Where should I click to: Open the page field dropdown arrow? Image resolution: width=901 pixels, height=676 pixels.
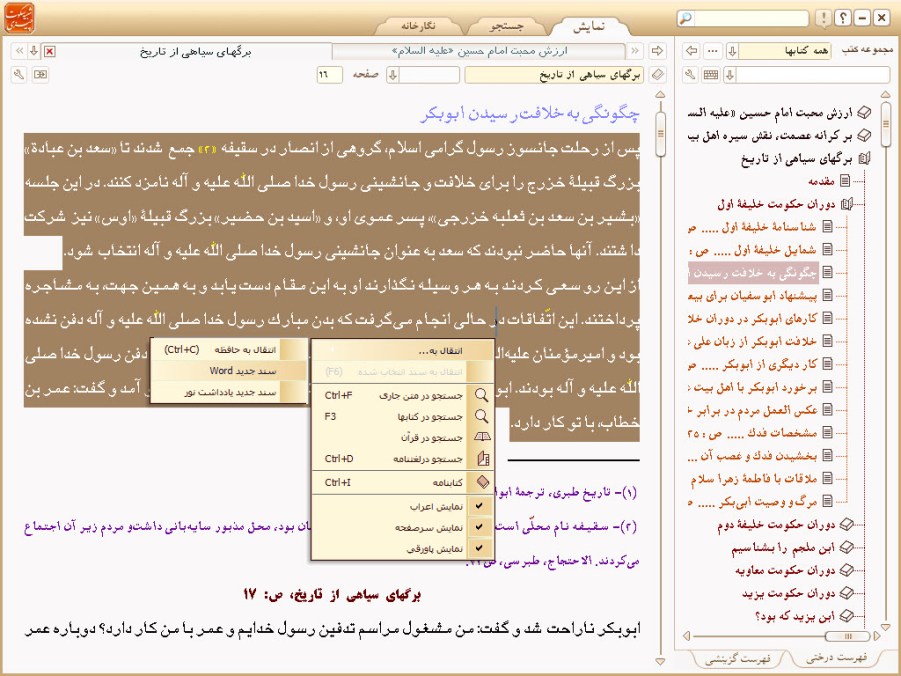393,75
